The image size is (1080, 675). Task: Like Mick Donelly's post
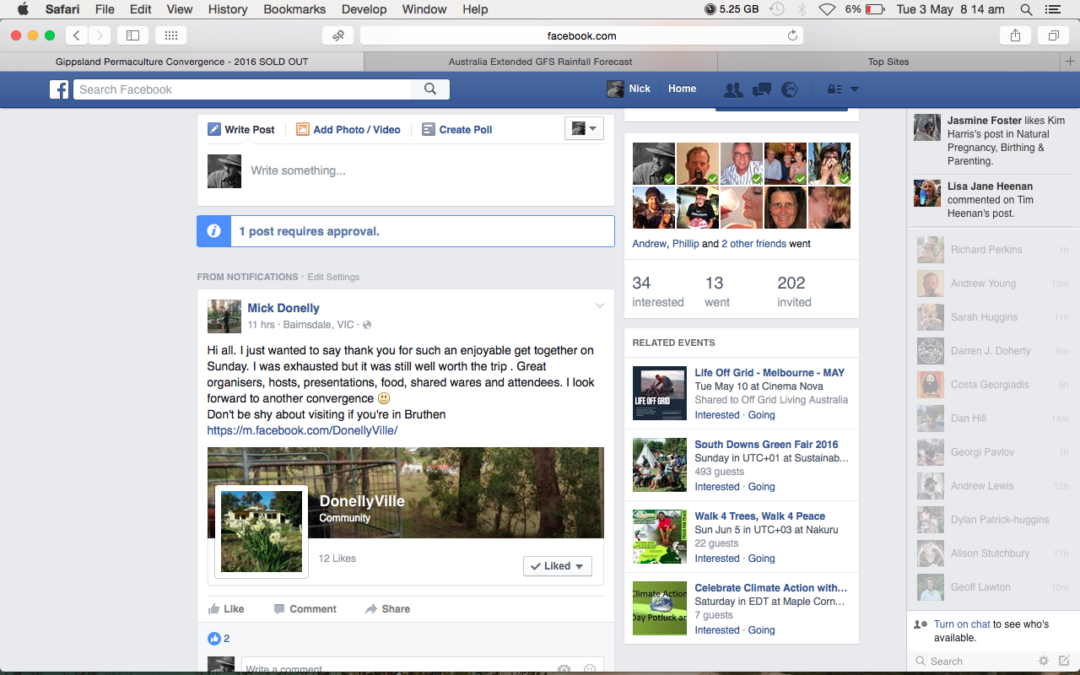[x=226, y=609]
